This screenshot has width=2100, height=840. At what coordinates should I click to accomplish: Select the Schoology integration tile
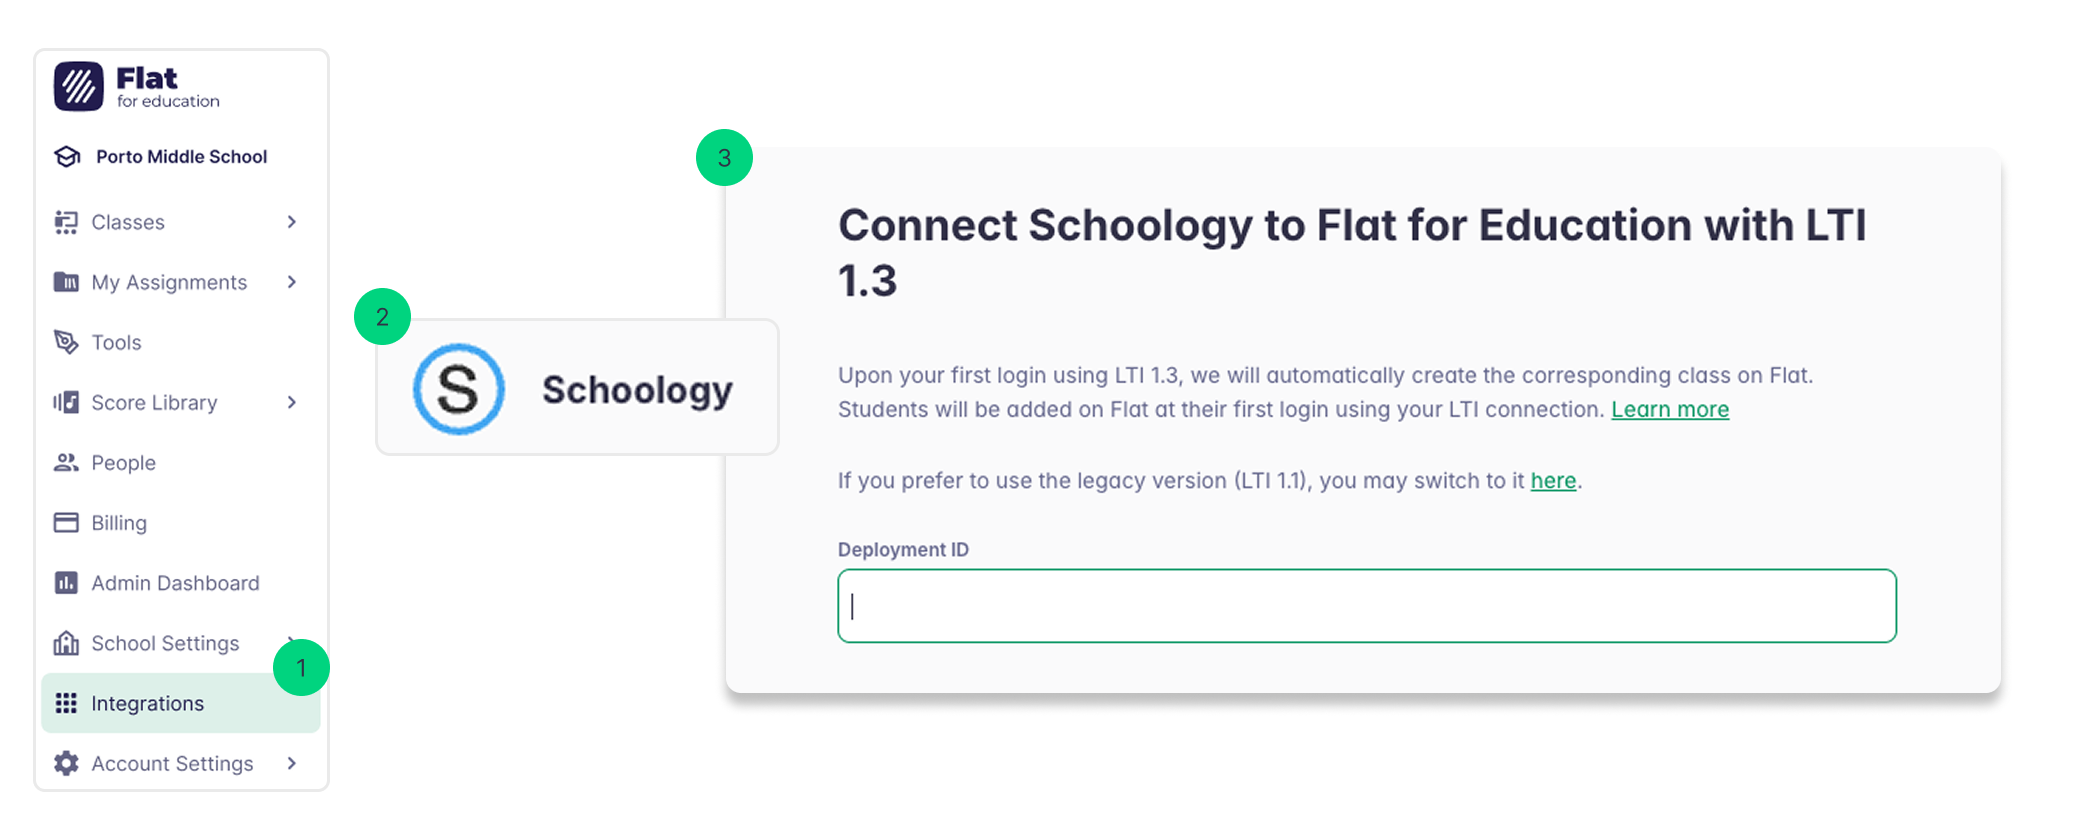[578, 389]
